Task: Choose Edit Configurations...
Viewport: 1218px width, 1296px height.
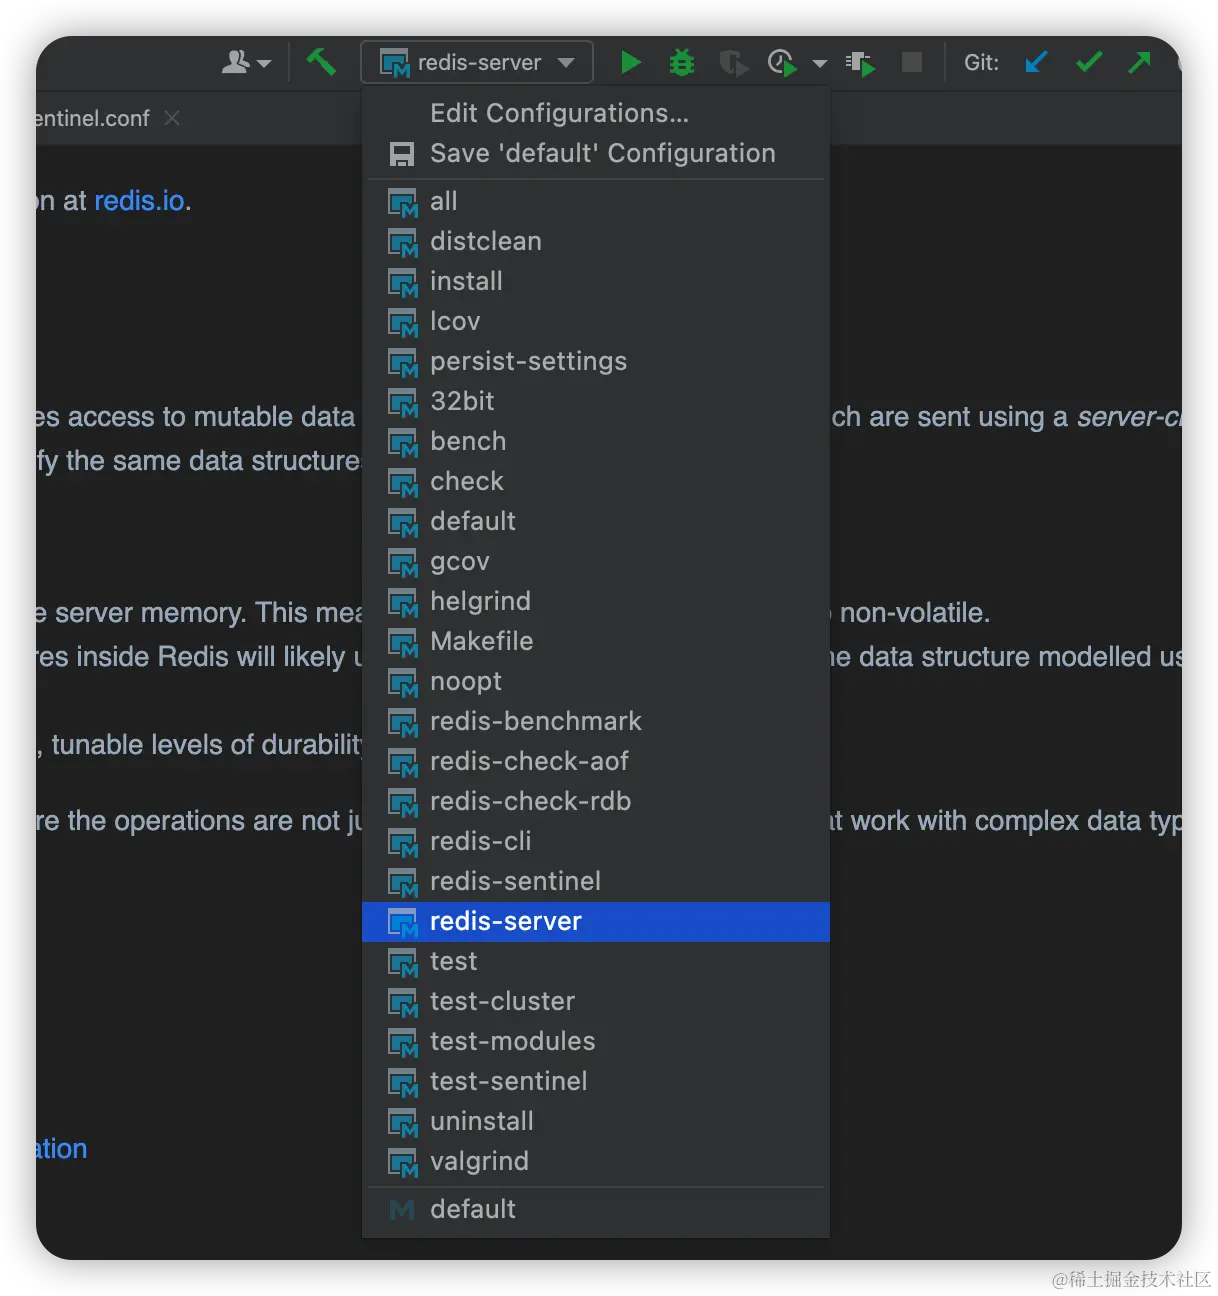Action: (596, 113)
